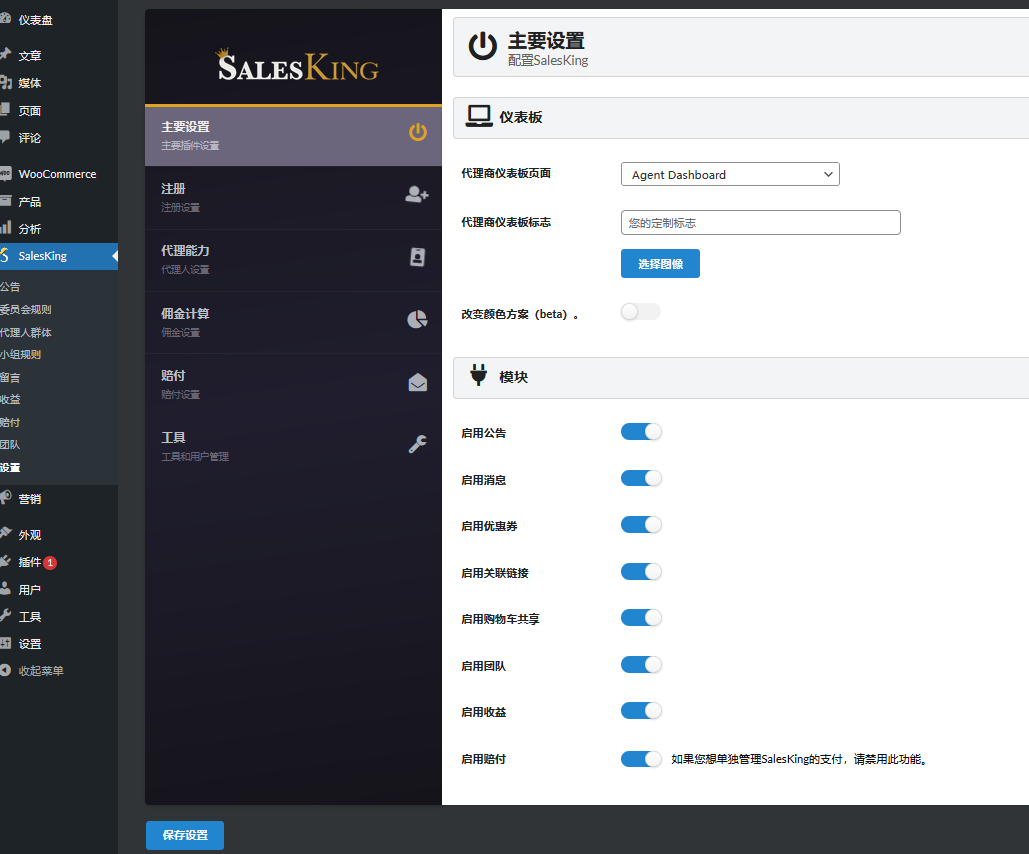Image resolution: width=1029 pixels, height=854 pixels.
Task: Click the 产品 products icon
Action: pos(5,201)
